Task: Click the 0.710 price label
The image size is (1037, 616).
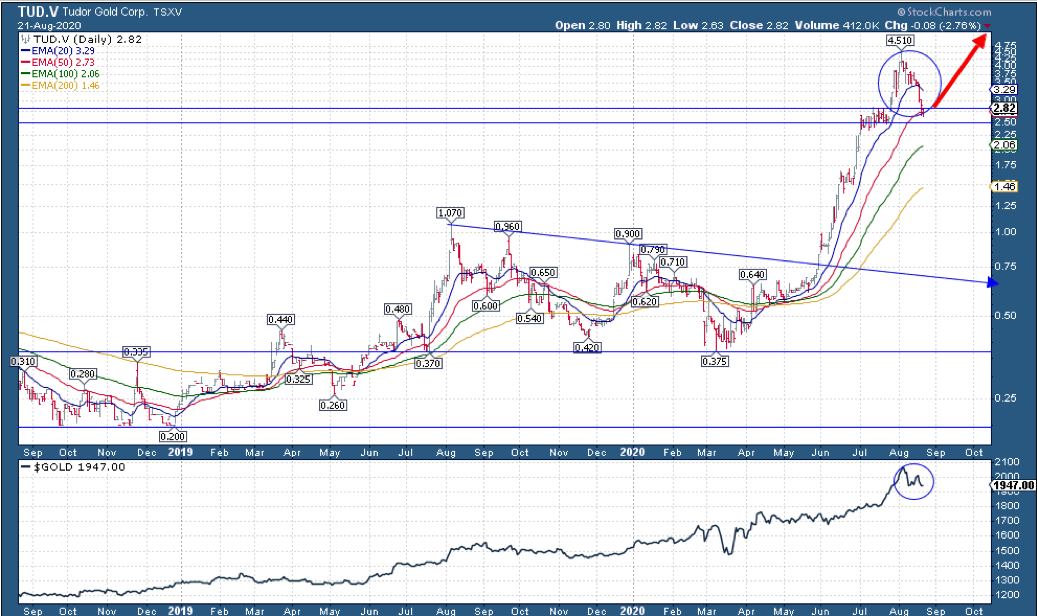Action: point(673,262)
